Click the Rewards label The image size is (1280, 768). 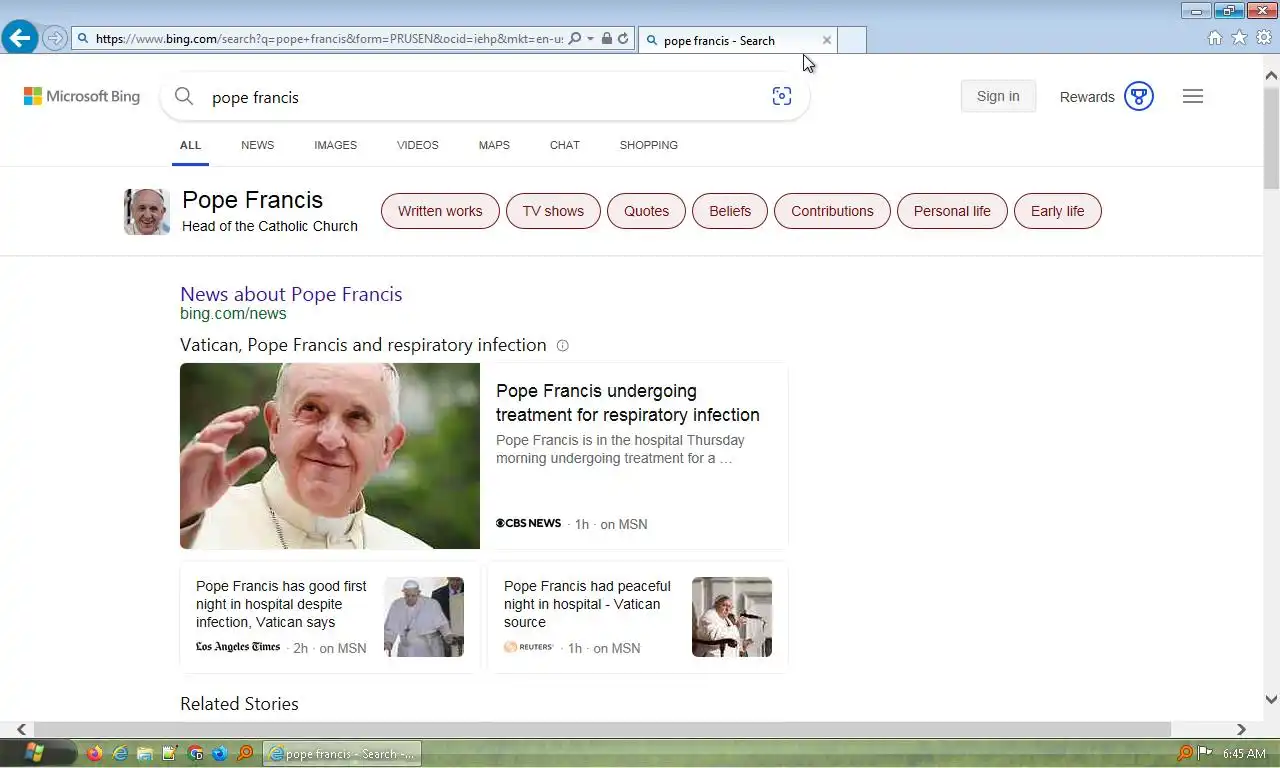1087,97
